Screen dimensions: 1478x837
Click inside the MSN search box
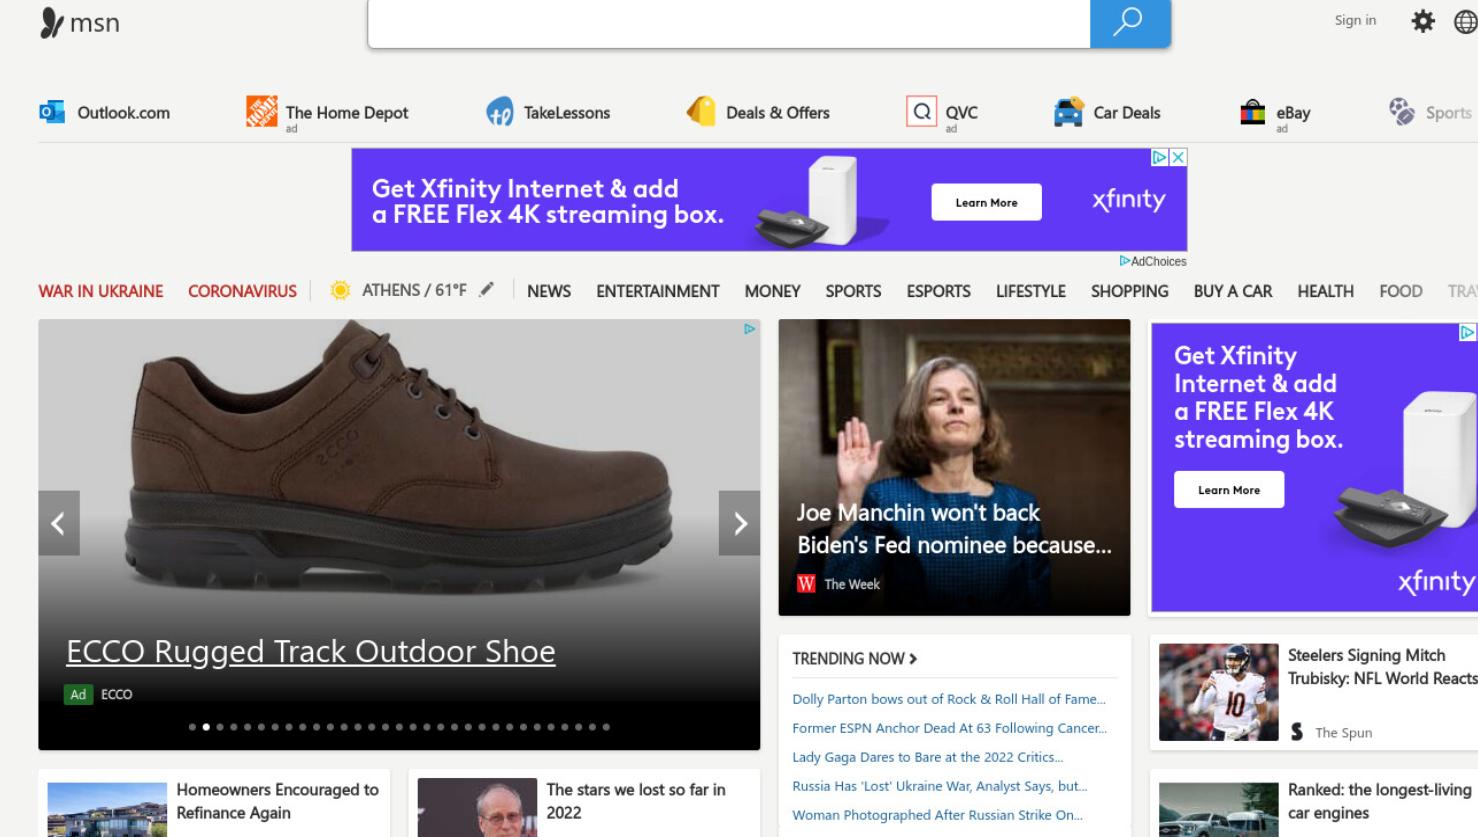point(729,23)
